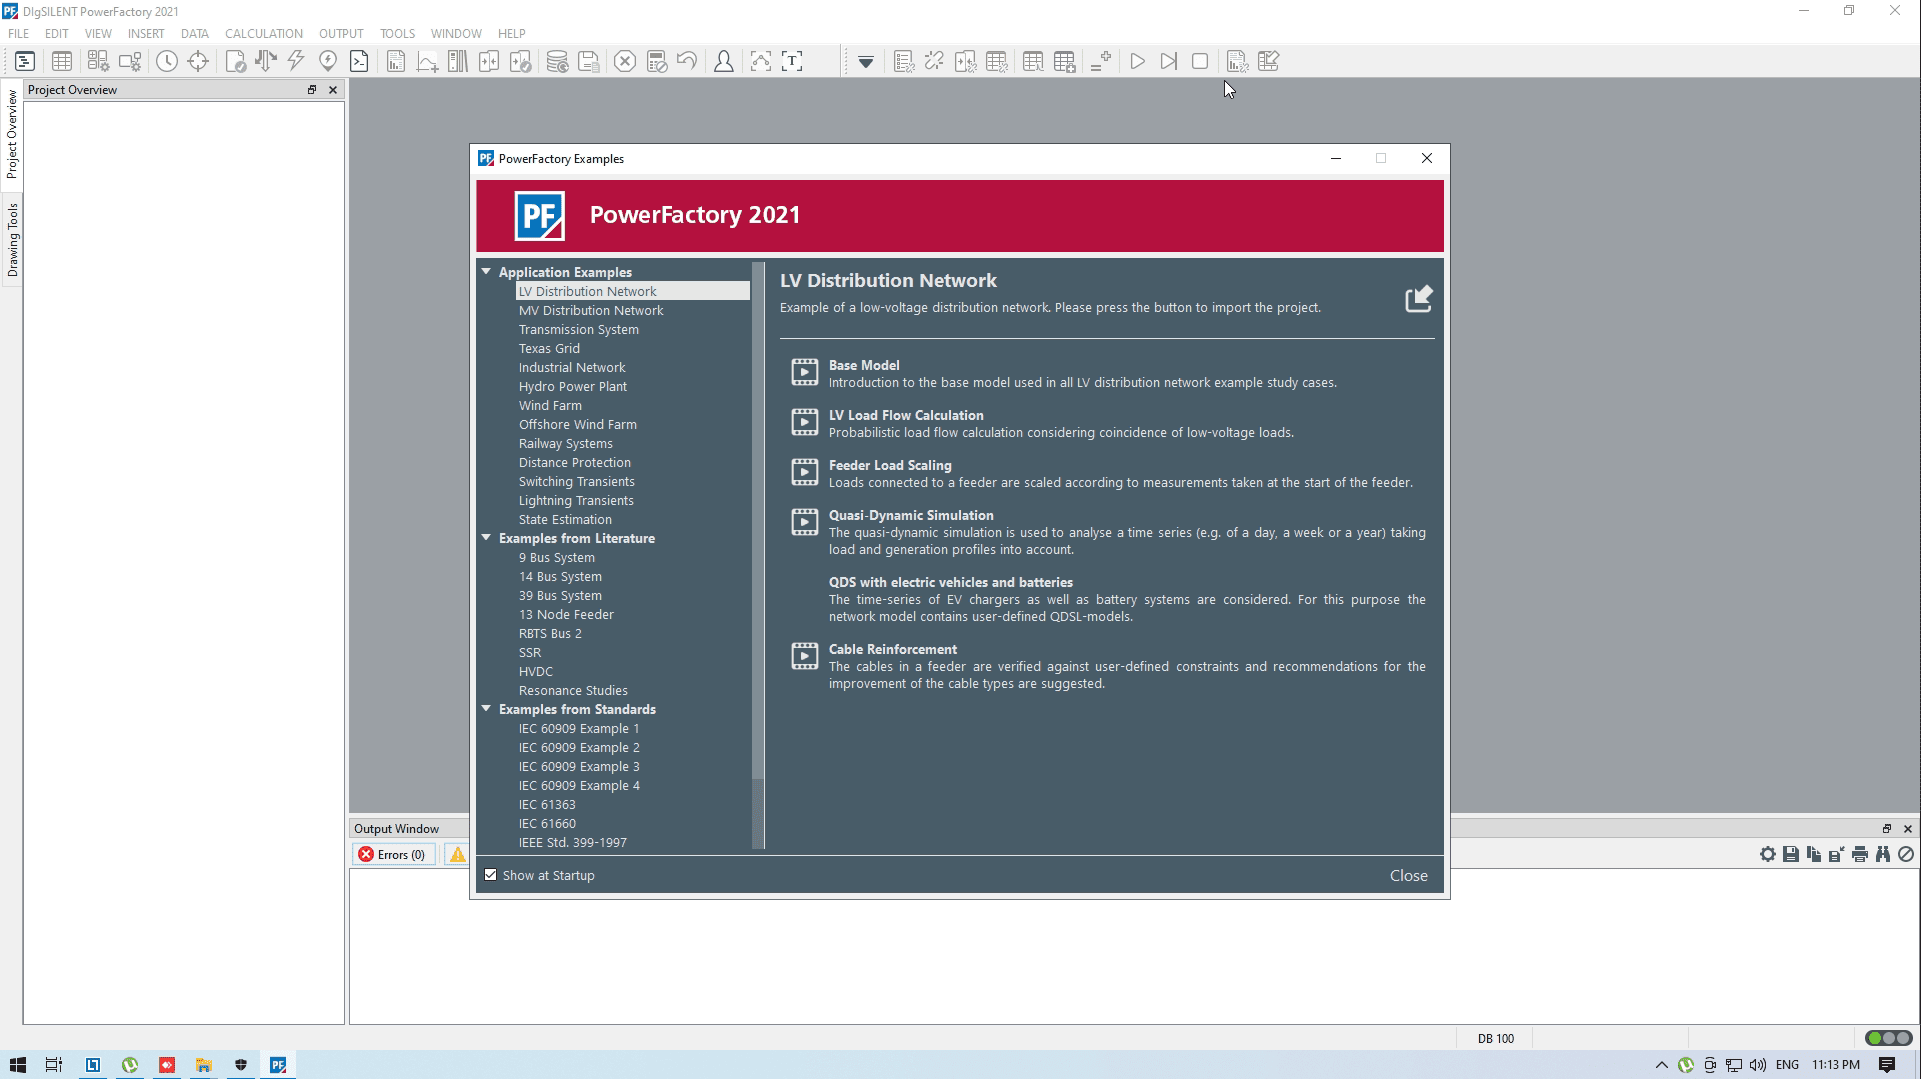The width and height of the screenshot is (1921, 1079).
Task: Click the user profile icon in toolbar
Action: 723,61
